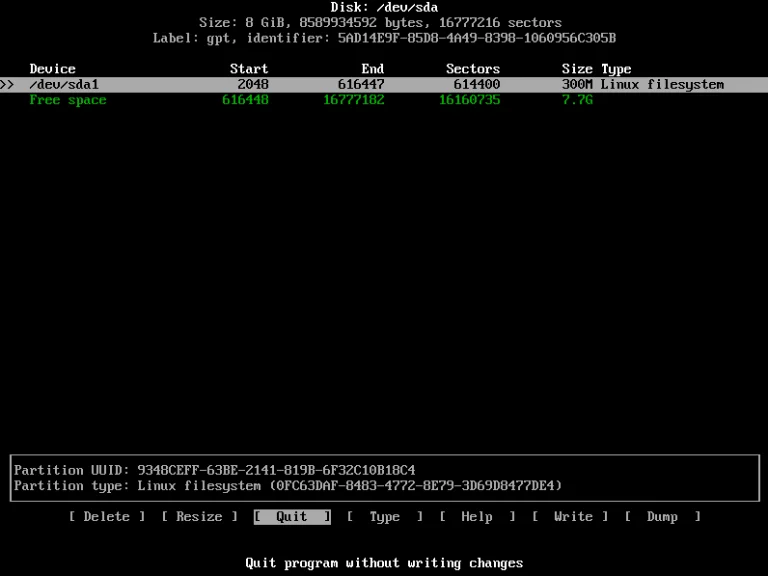Select the Delete menu option
The width and height of the screenshot is (768, 576).
click(107, 517)
